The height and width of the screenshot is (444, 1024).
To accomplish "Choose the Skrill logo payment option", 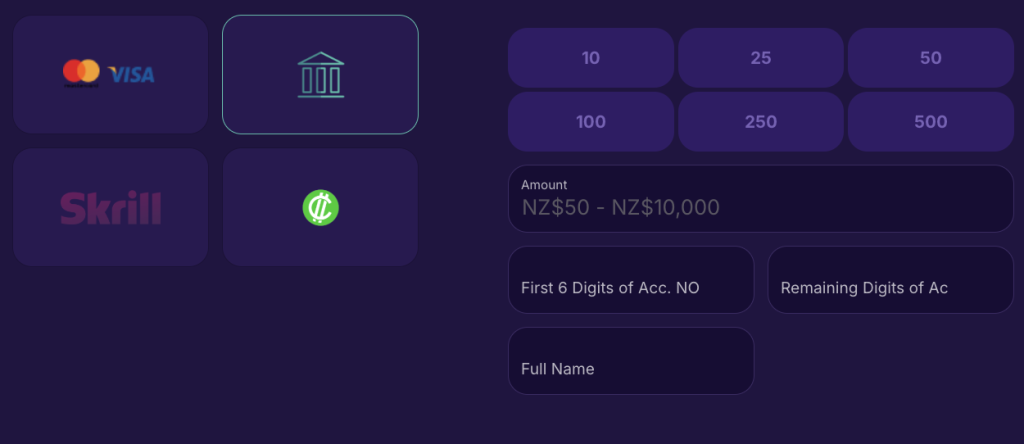I will (x=110, y=208).
